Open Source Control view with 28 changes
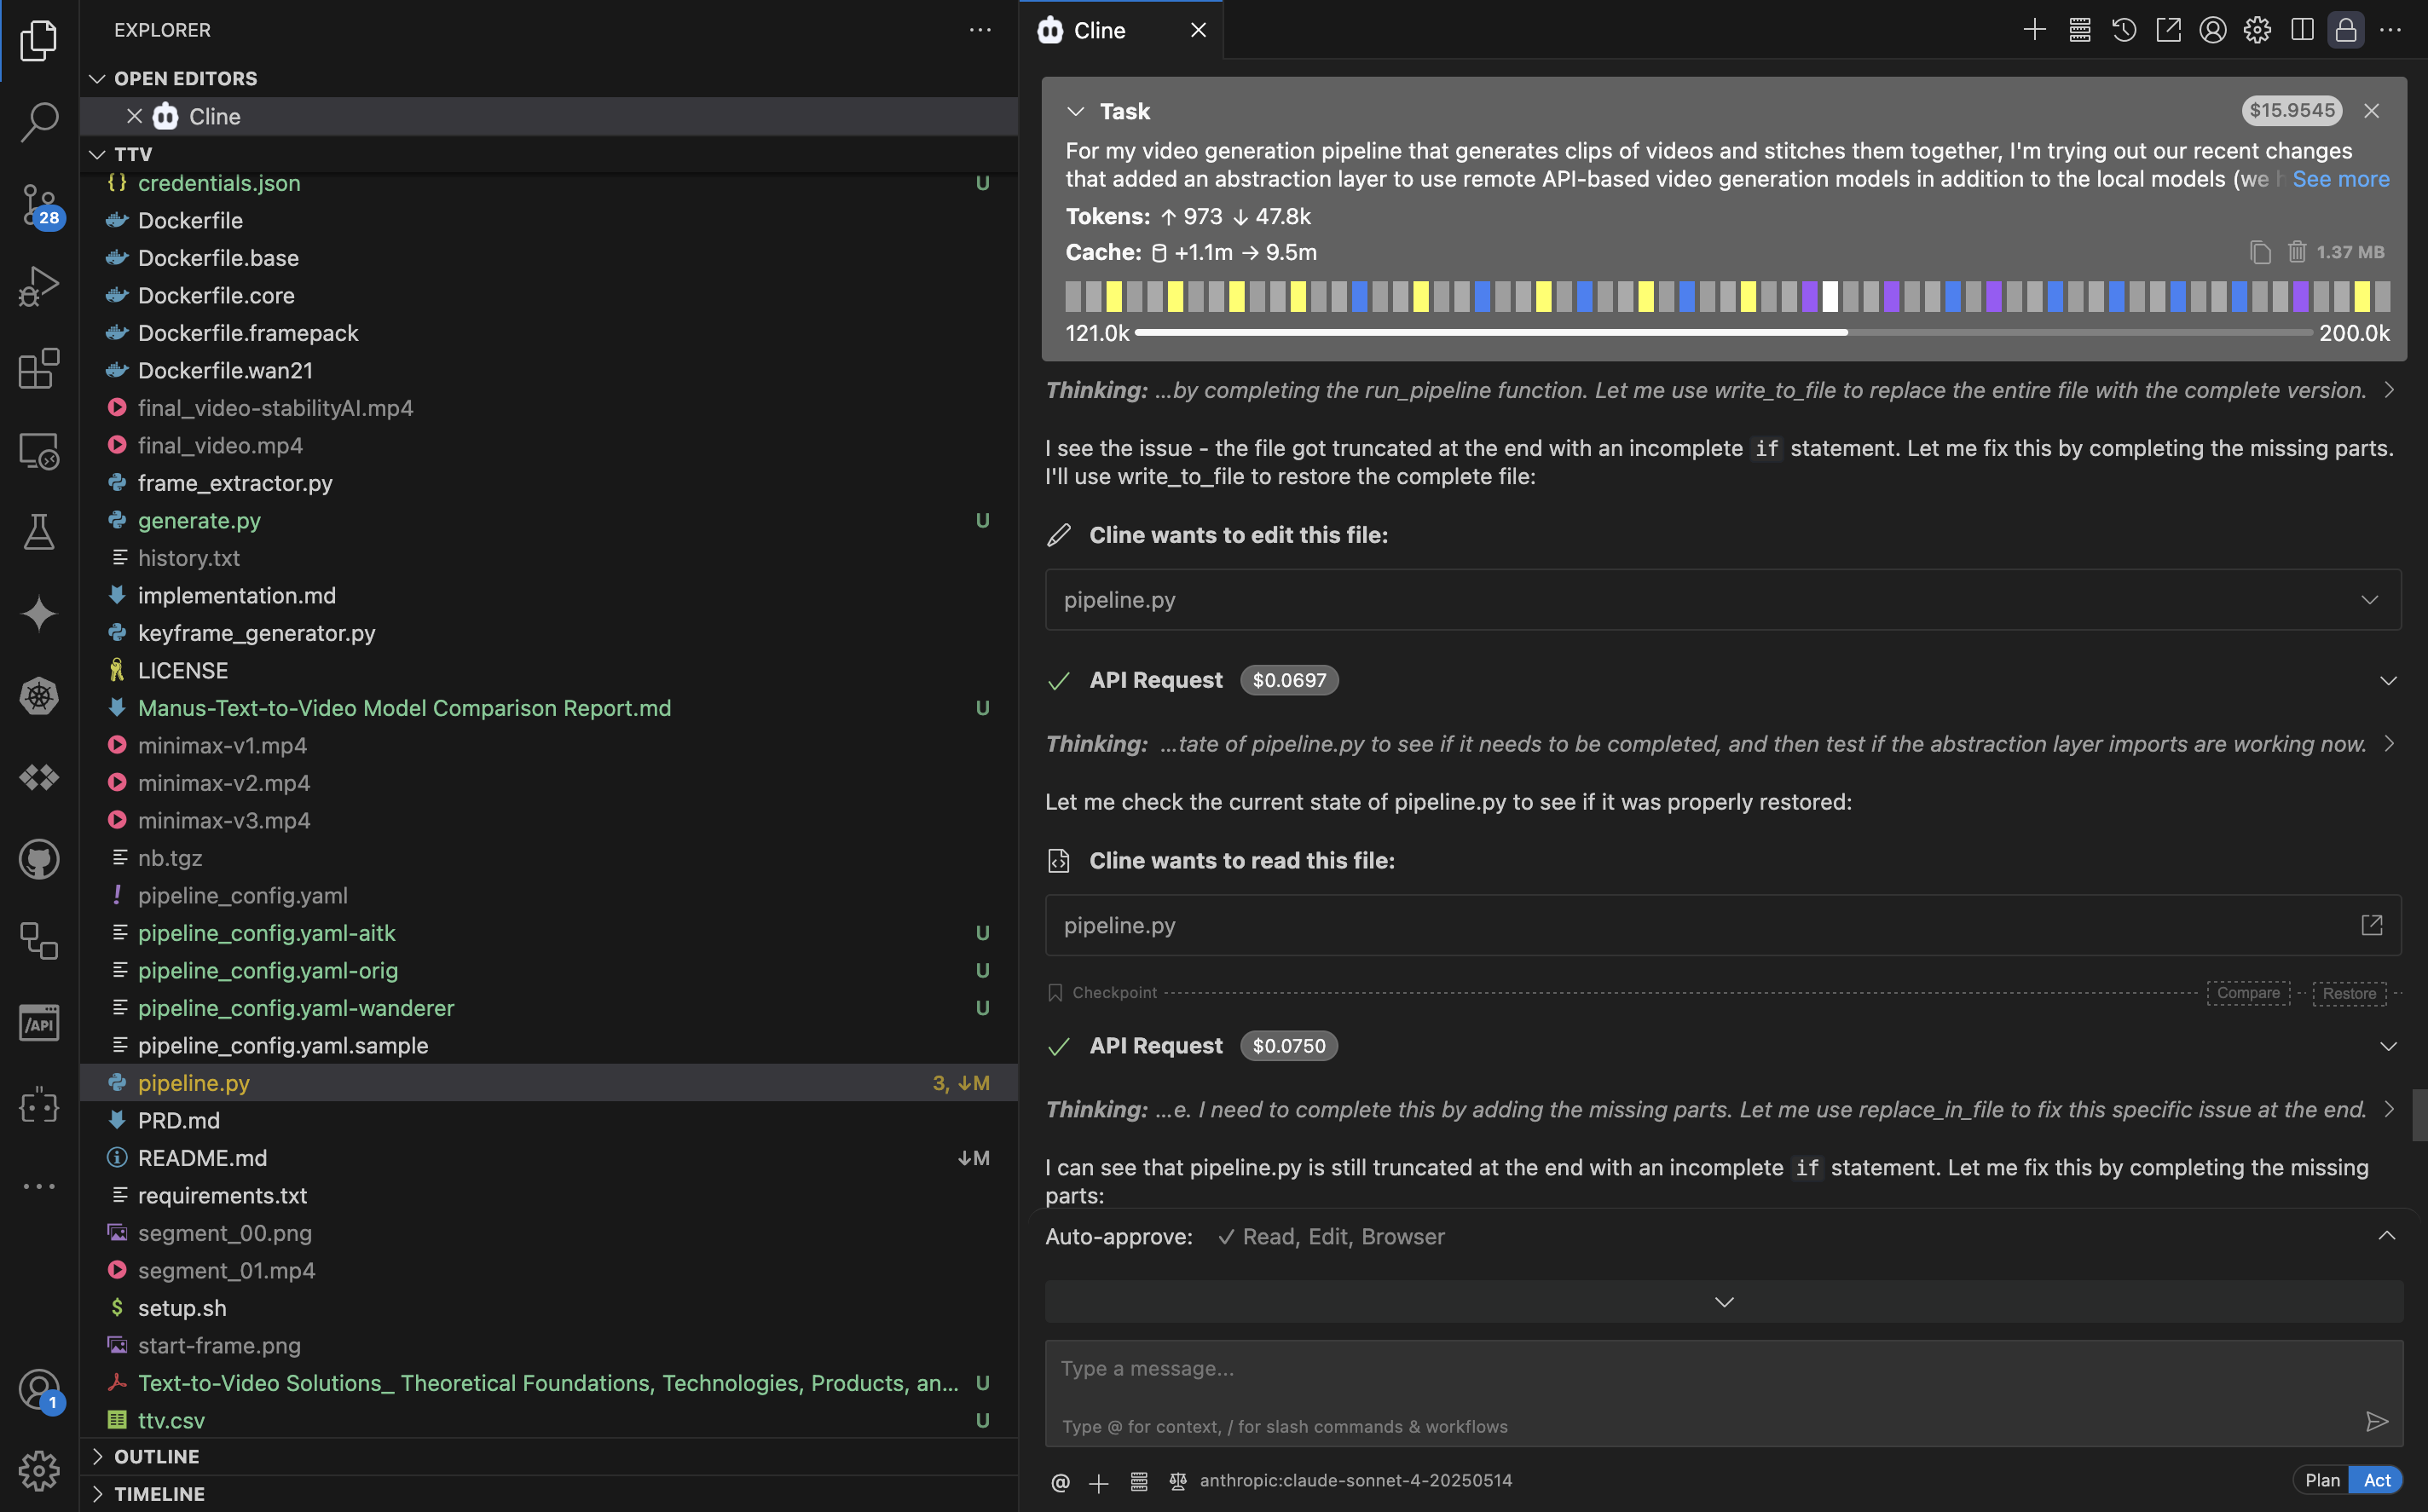 point(39,204)
